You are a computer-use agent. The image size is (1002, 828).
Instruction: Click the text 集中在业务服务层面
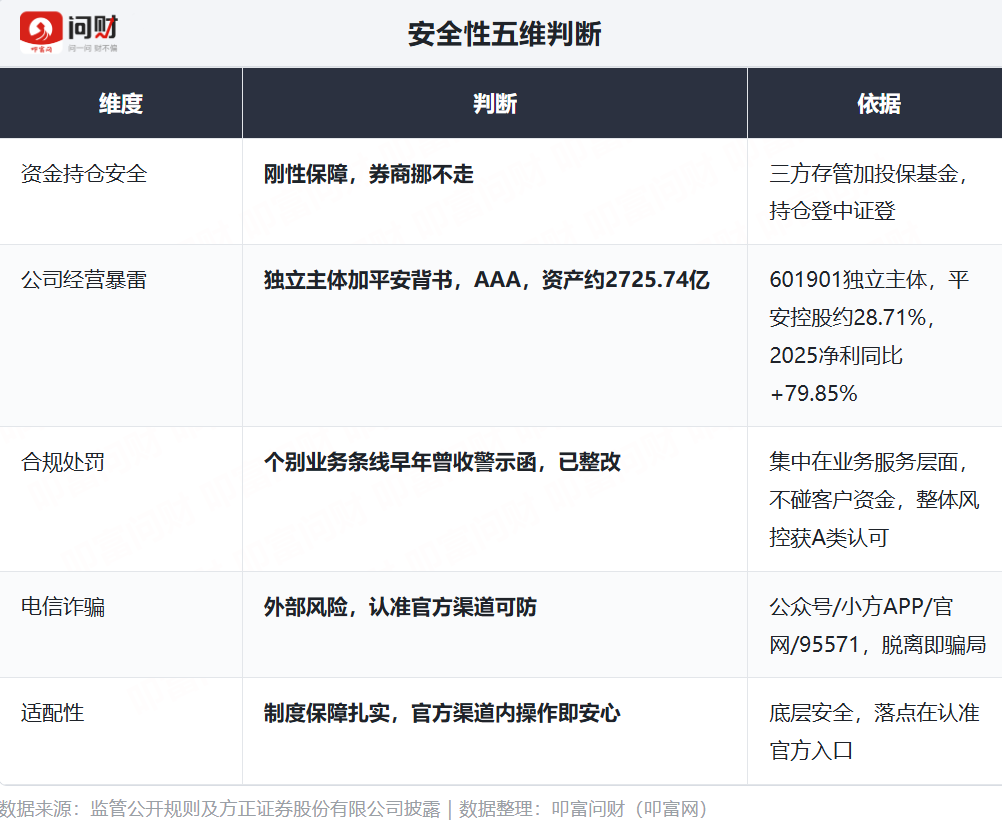tap(864, 462)
